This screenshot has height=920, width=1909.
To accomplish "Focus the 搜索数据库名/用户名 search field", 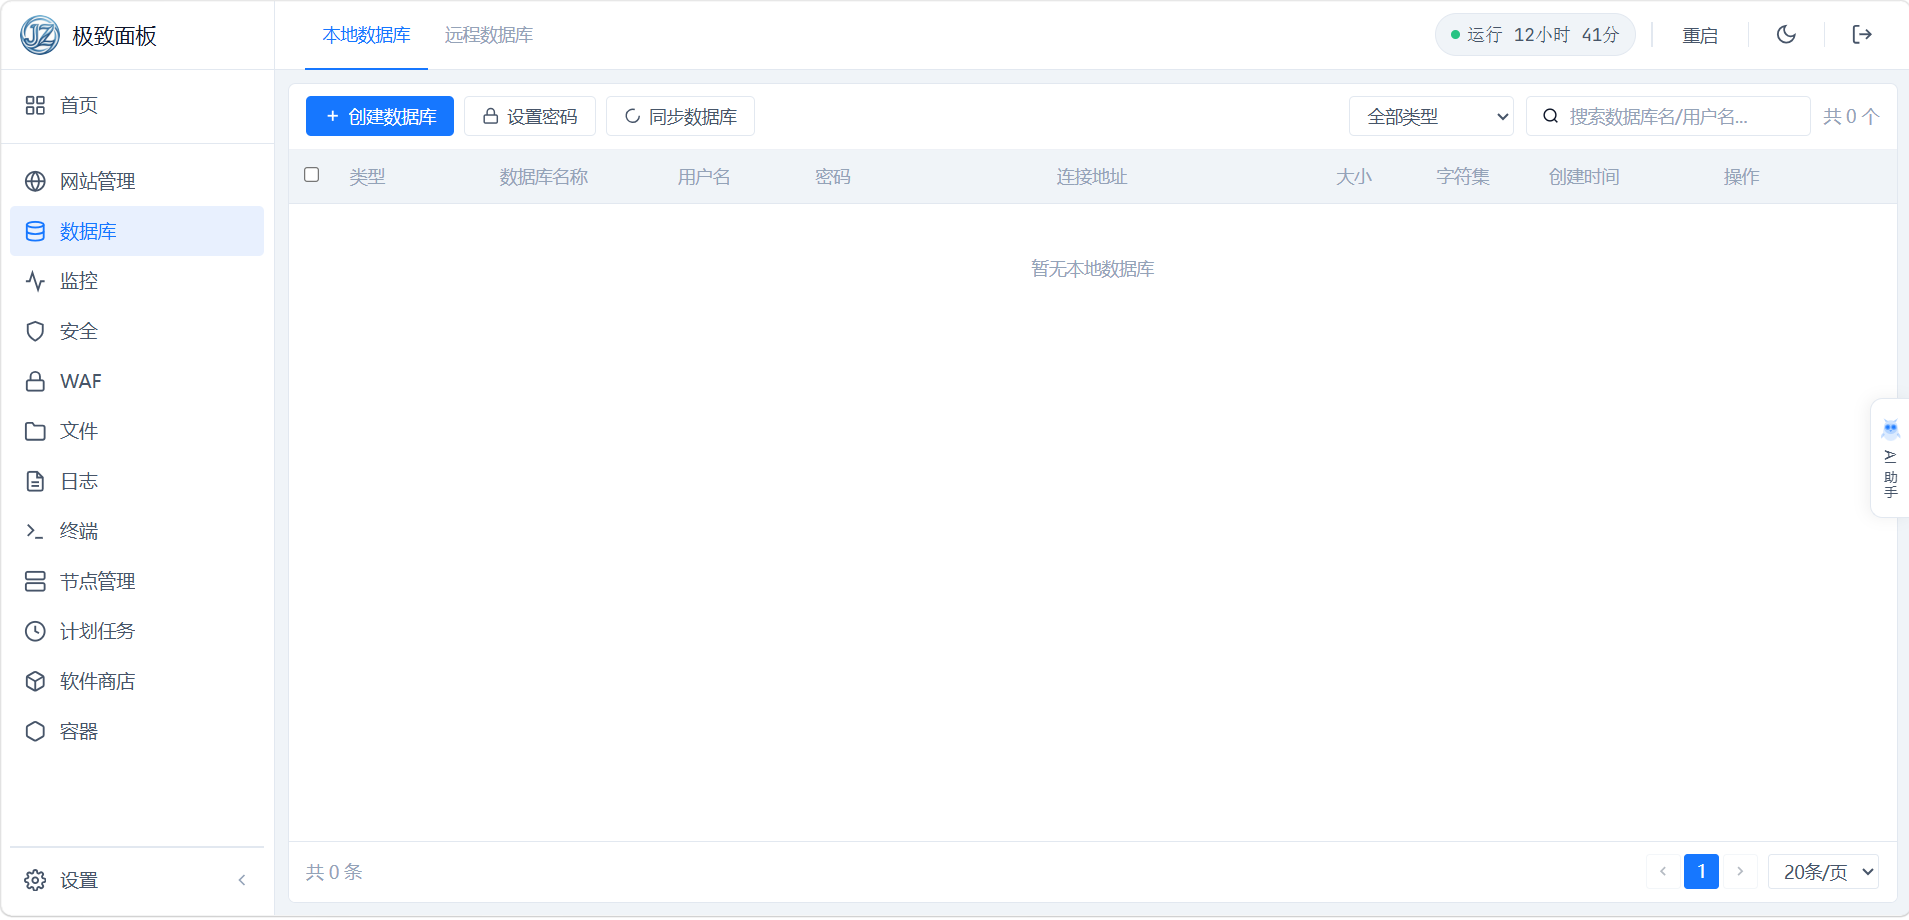I will coord(1668,116).
